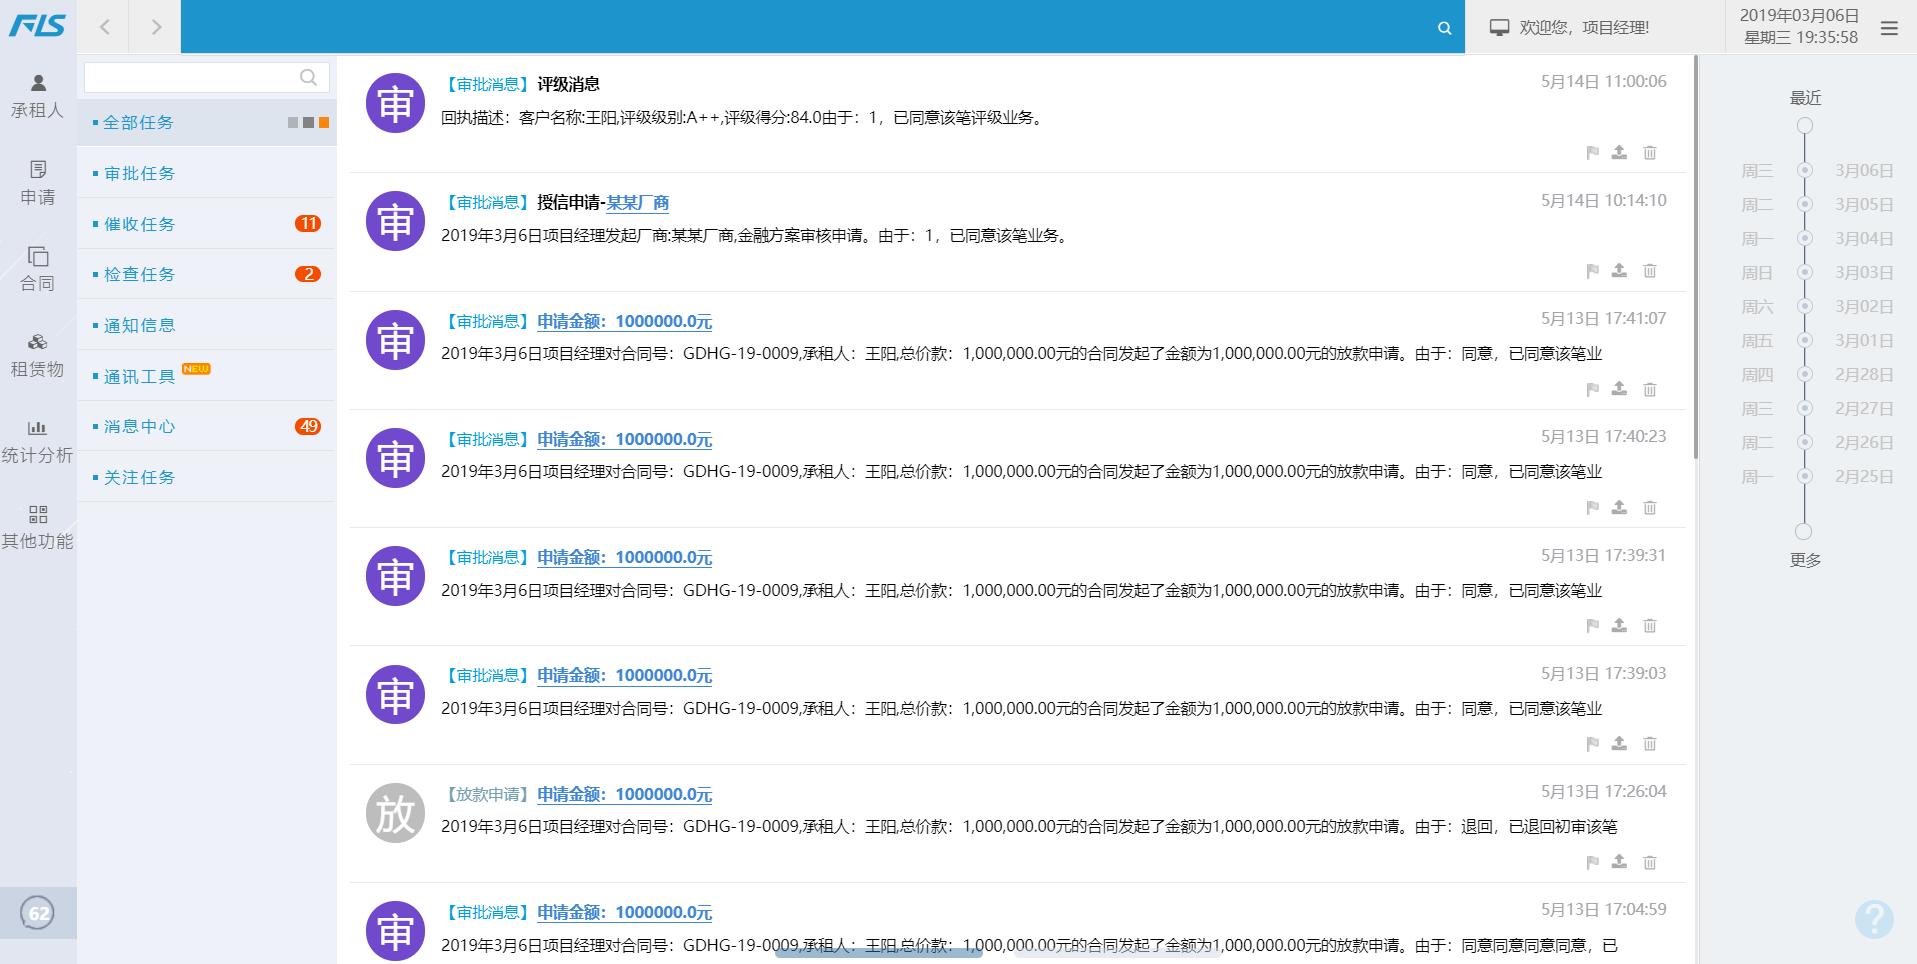Click 申请金额 link on the 放款申请 message

point(624,795)
